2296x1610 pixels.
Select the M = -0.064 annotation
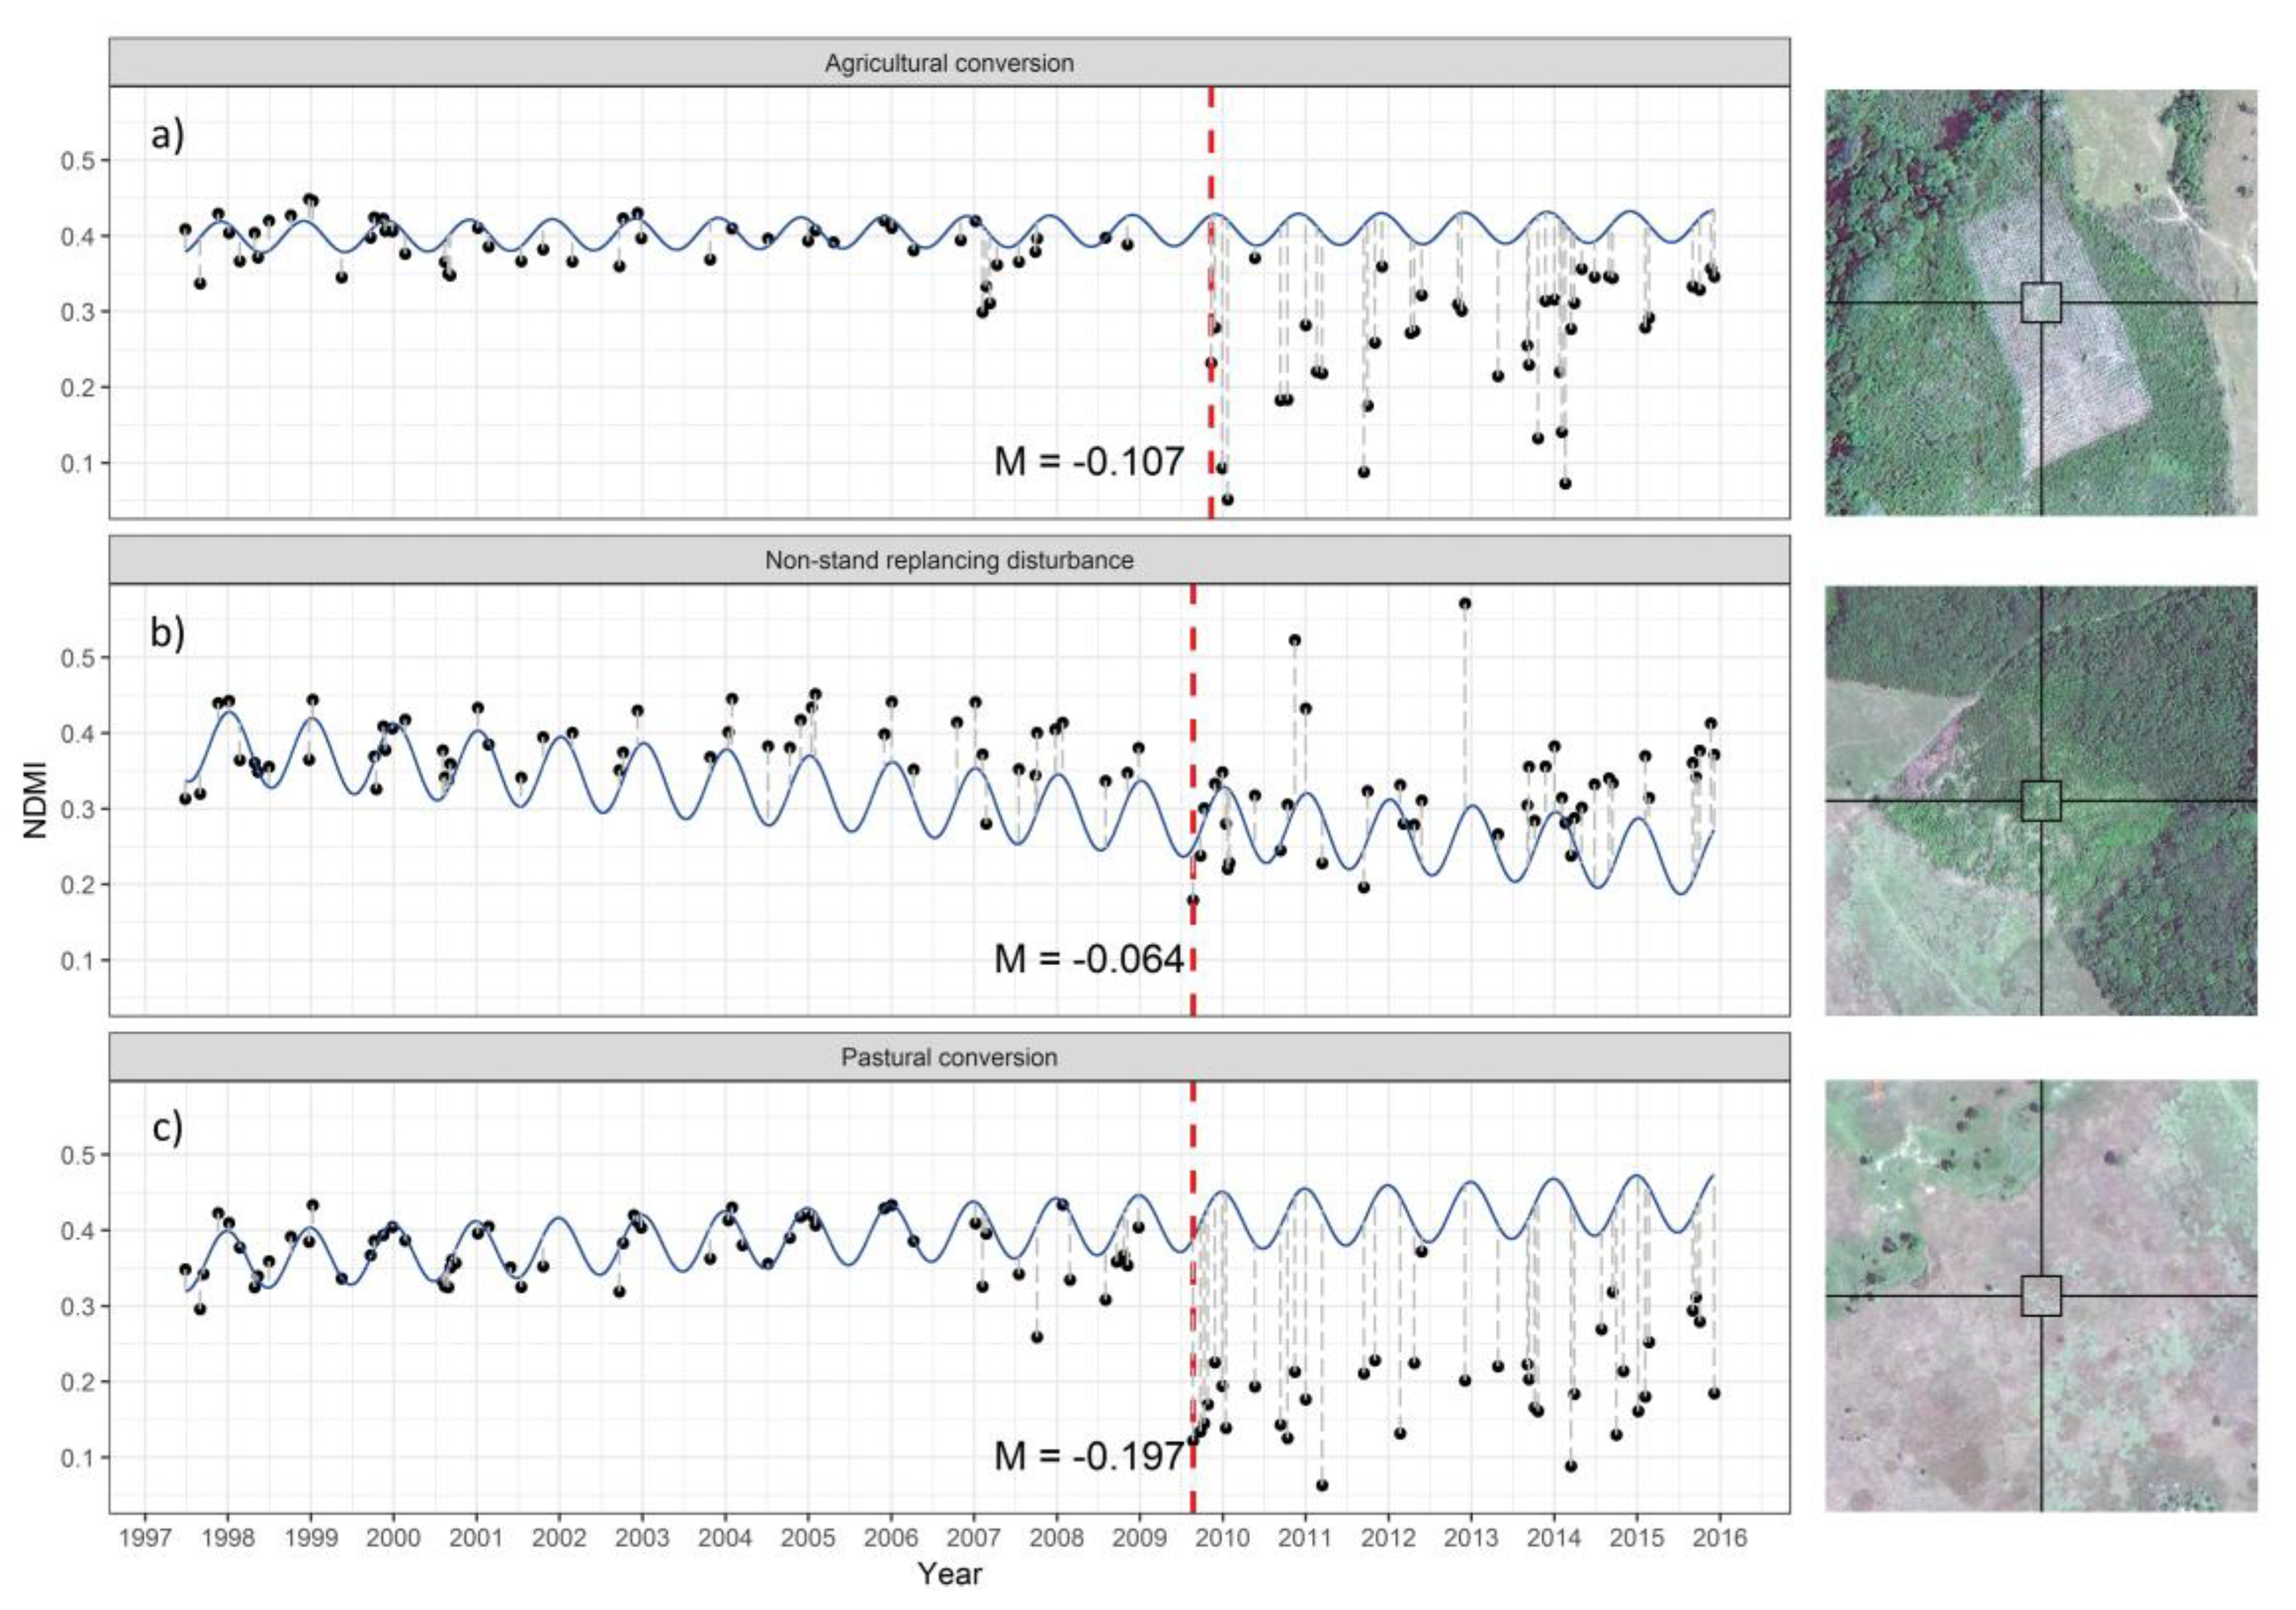(x=1089, y=959)
